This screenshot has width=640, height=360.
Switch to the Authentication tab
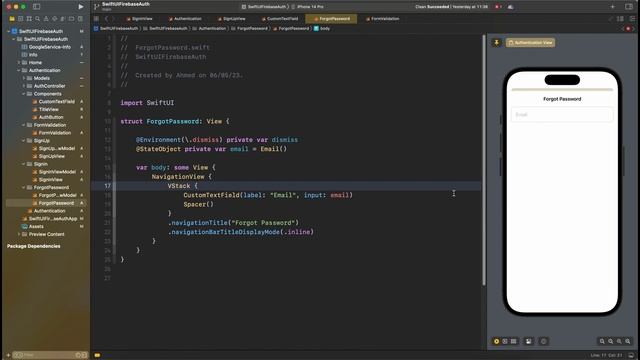pyautogui.click(x=185, y=19)
